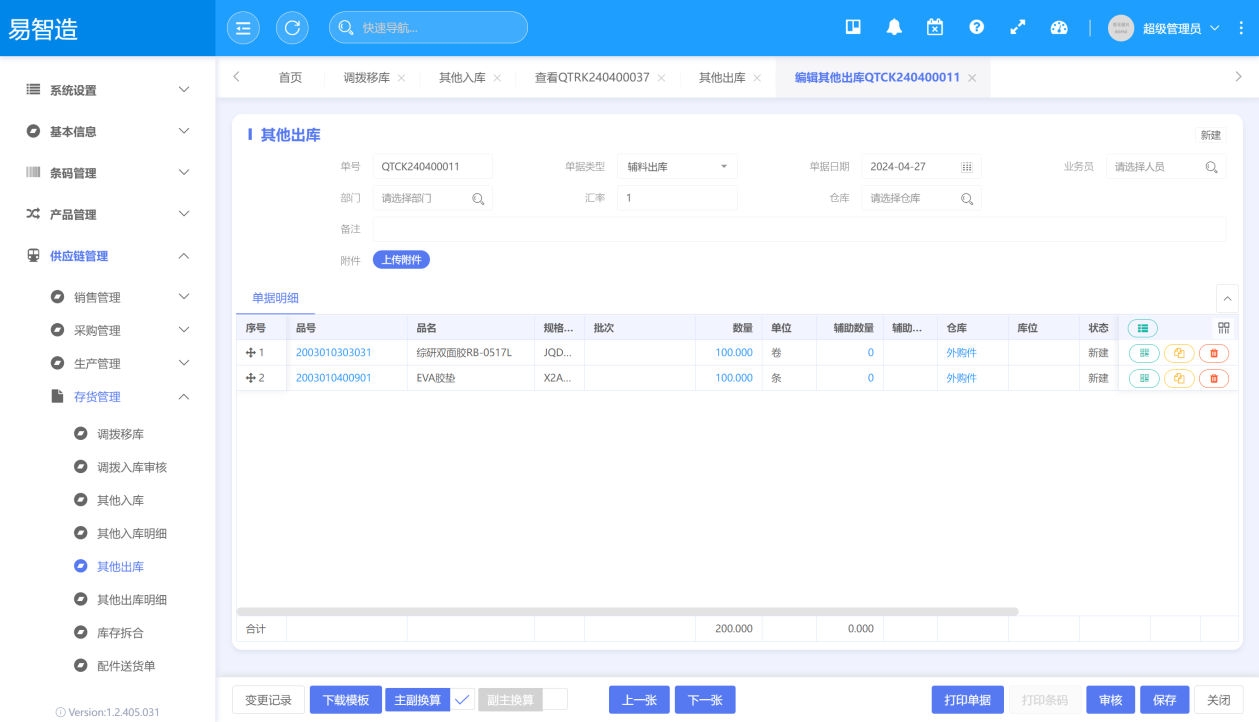Screen dimensions: 1259x722
Task: Copy row 2 using yellow duplicate icon
Action: point(1179,378)
